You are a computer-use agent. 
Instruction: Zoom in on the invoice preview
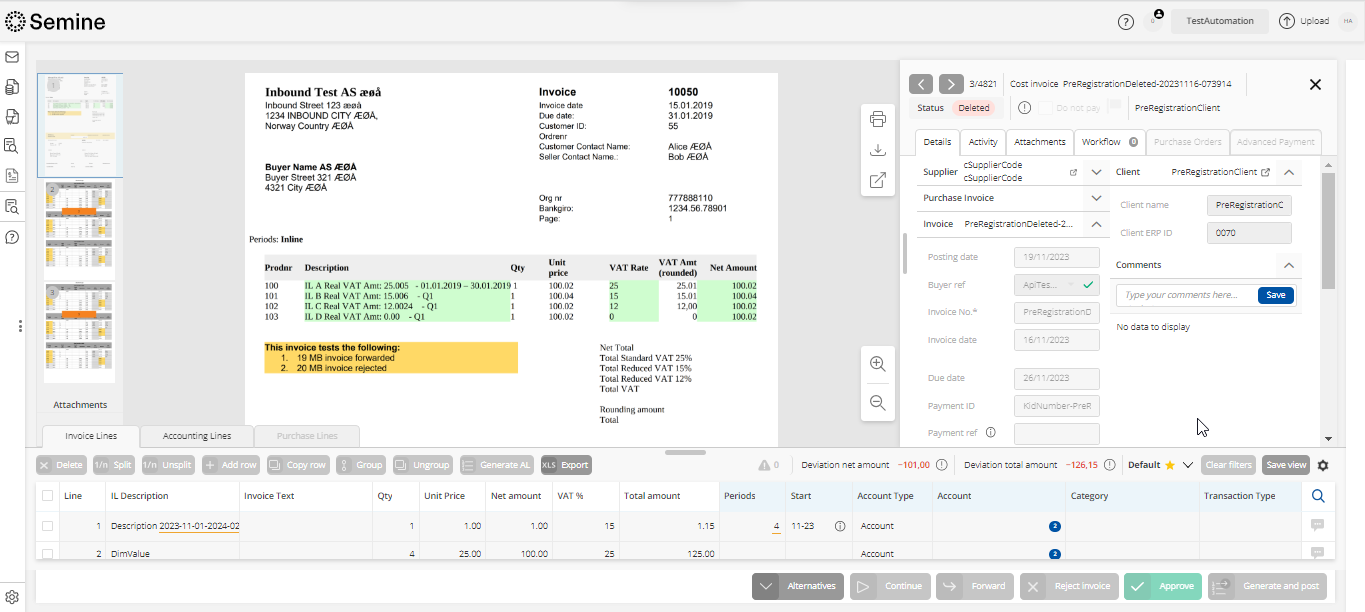click(x=878, y=364)
